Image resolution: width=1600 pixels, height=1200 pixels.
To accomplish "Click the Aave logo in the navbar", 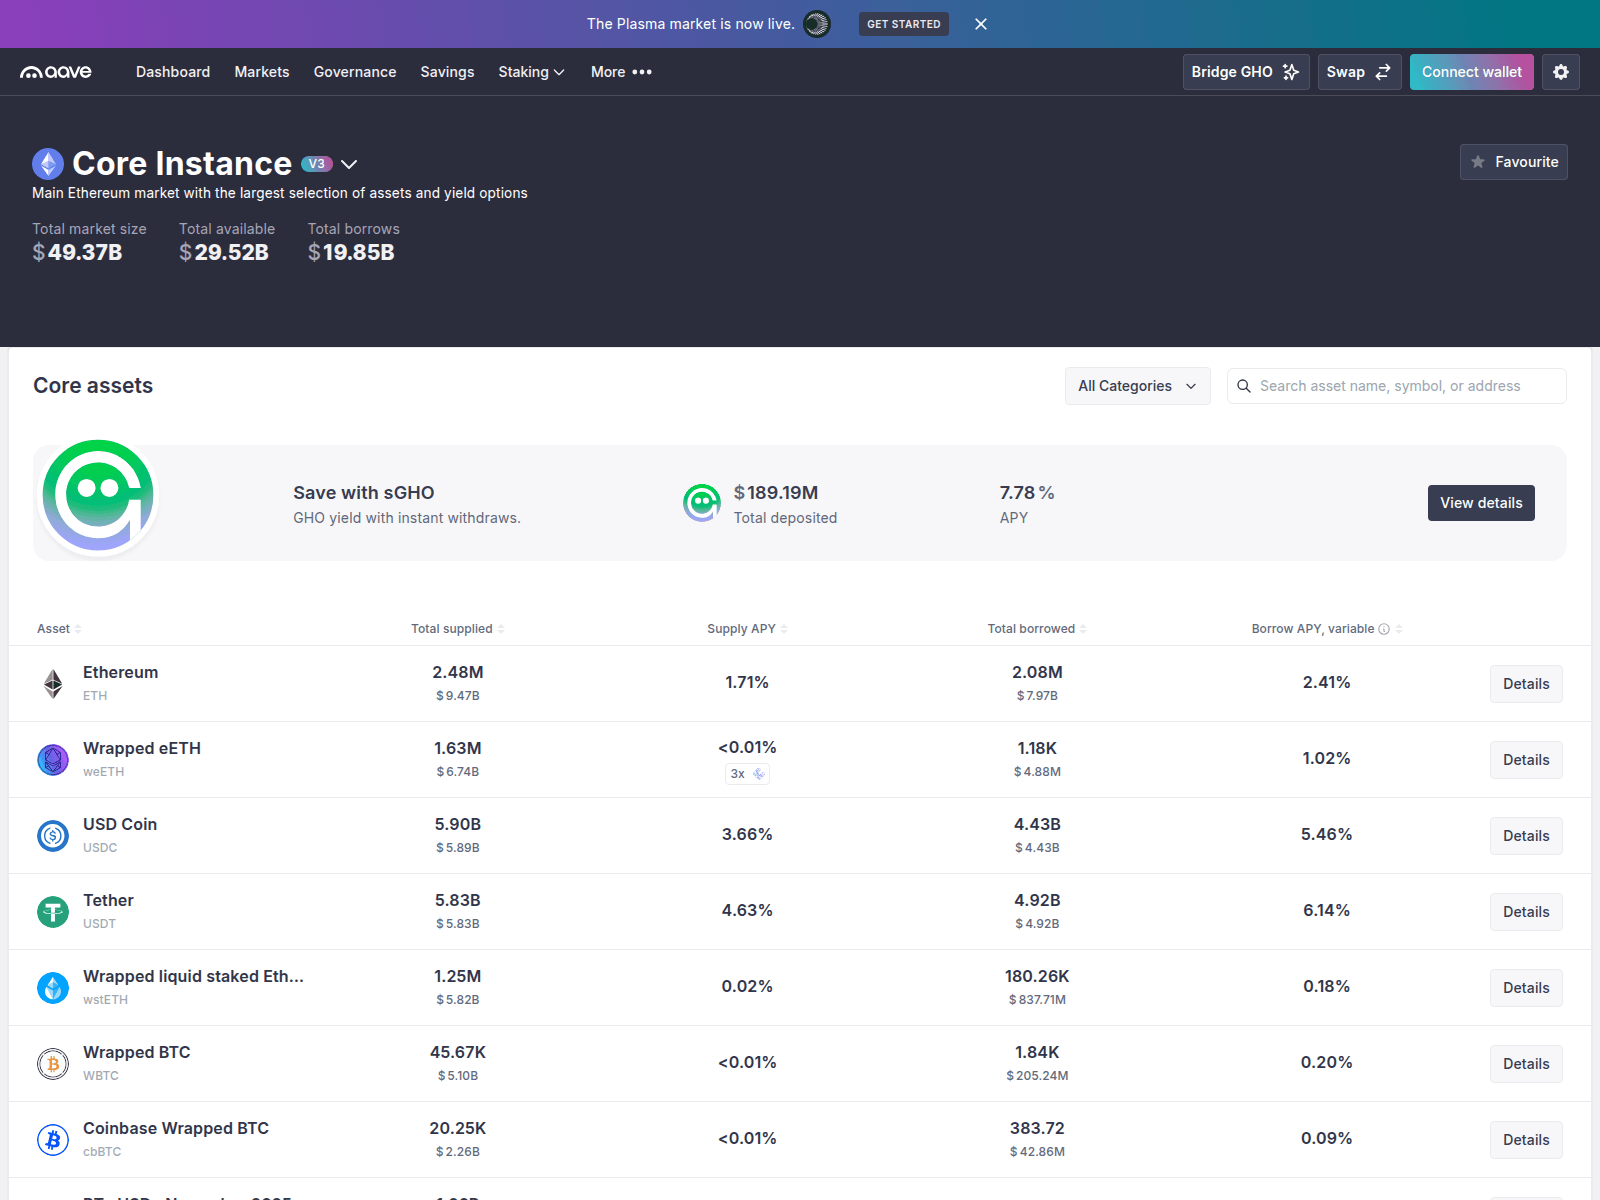I will (56, 72).
